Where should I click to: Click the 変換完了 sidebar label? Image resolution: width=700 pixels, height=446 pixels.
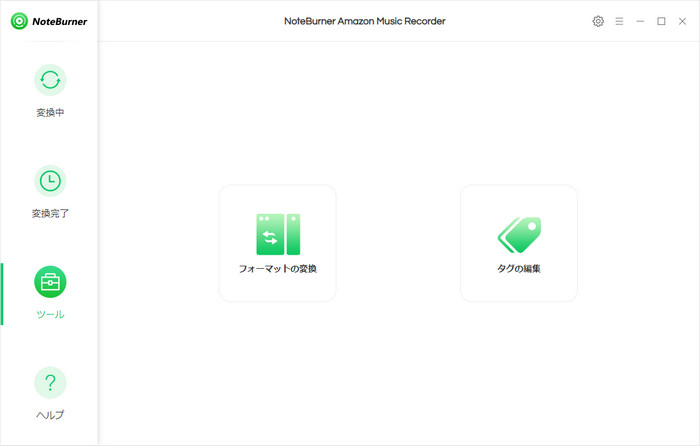(50, 213)
